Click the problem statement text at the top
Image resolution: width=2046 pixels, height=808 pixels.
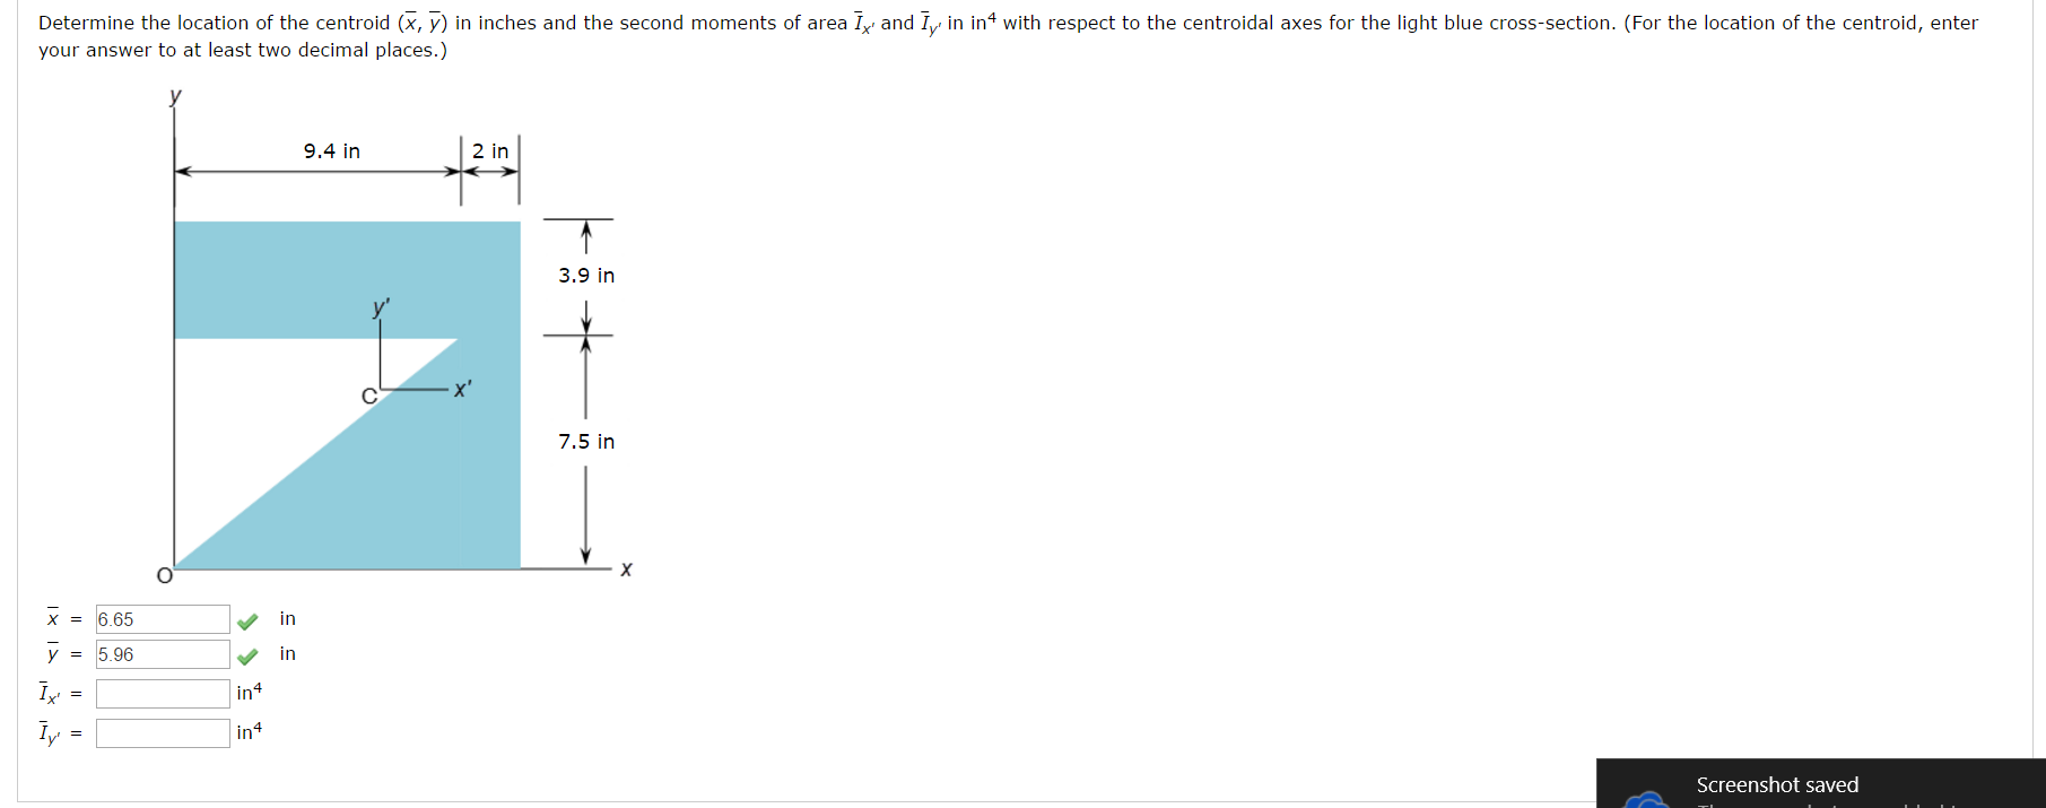pos(700,22)
